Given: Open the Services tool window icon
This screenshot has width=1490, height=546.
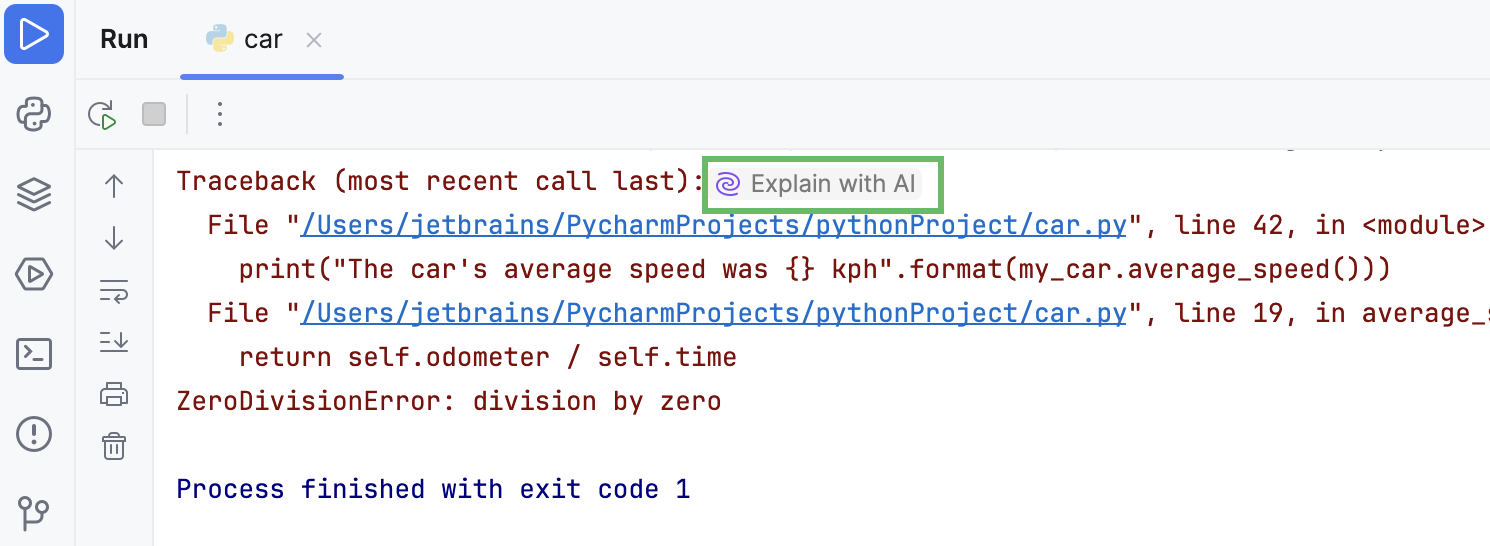Looking at the screenshot, I should point(34,274).
